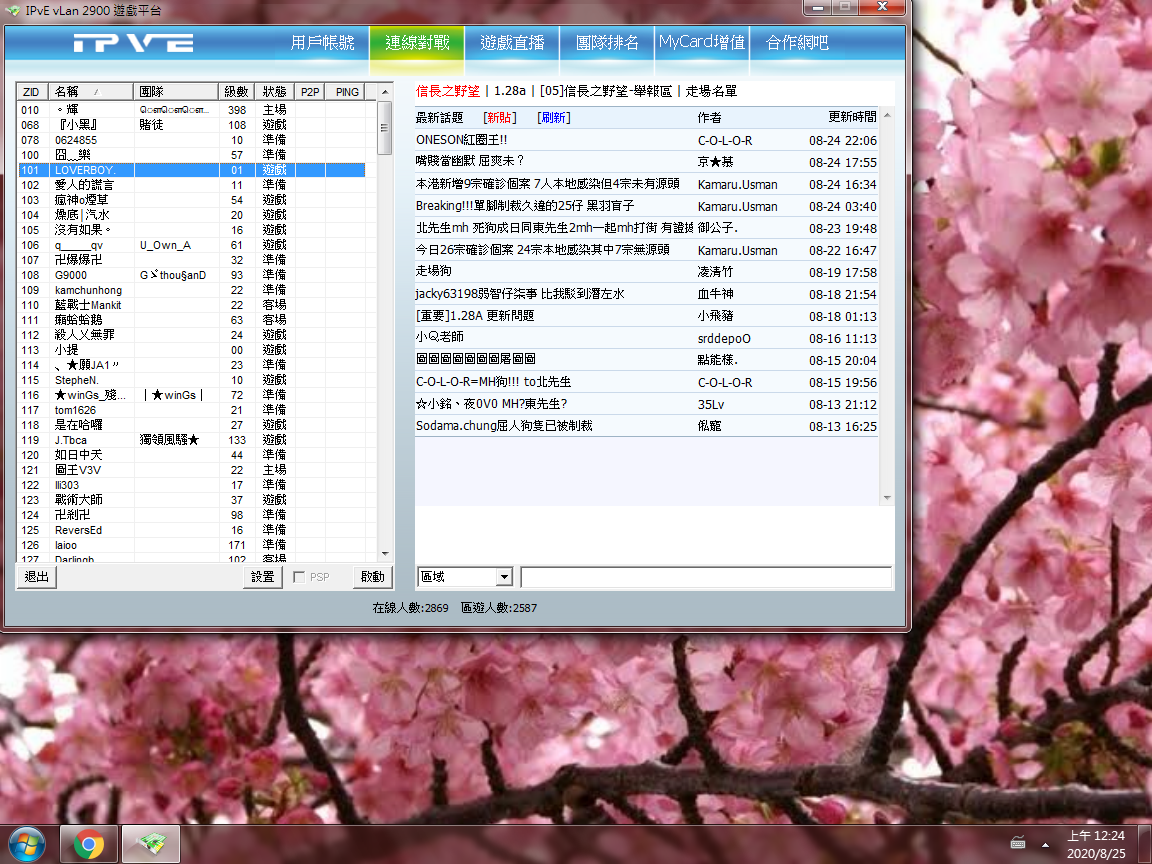Go to the 團隊排名 tab
Image resolution: width=1152 pixels, height=864 pixels.
pyautogui.click(x=607, y=43)
